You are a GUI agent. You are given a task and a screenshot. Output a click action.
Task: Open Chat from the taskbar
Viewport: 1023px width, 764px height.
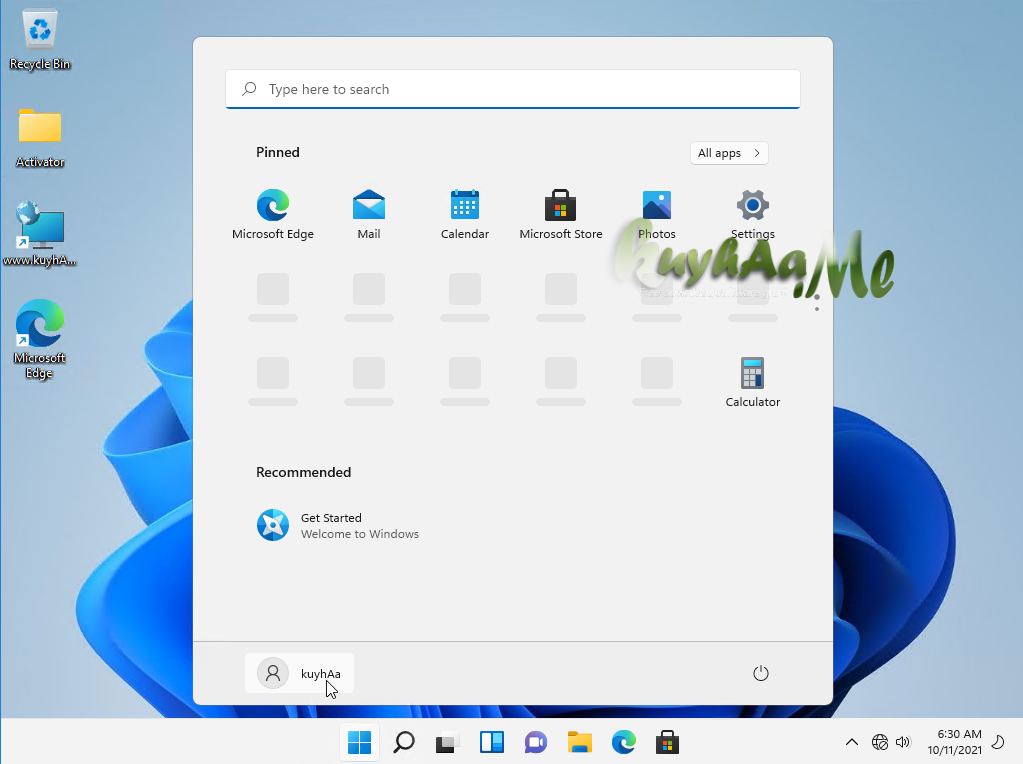(536, 742)
